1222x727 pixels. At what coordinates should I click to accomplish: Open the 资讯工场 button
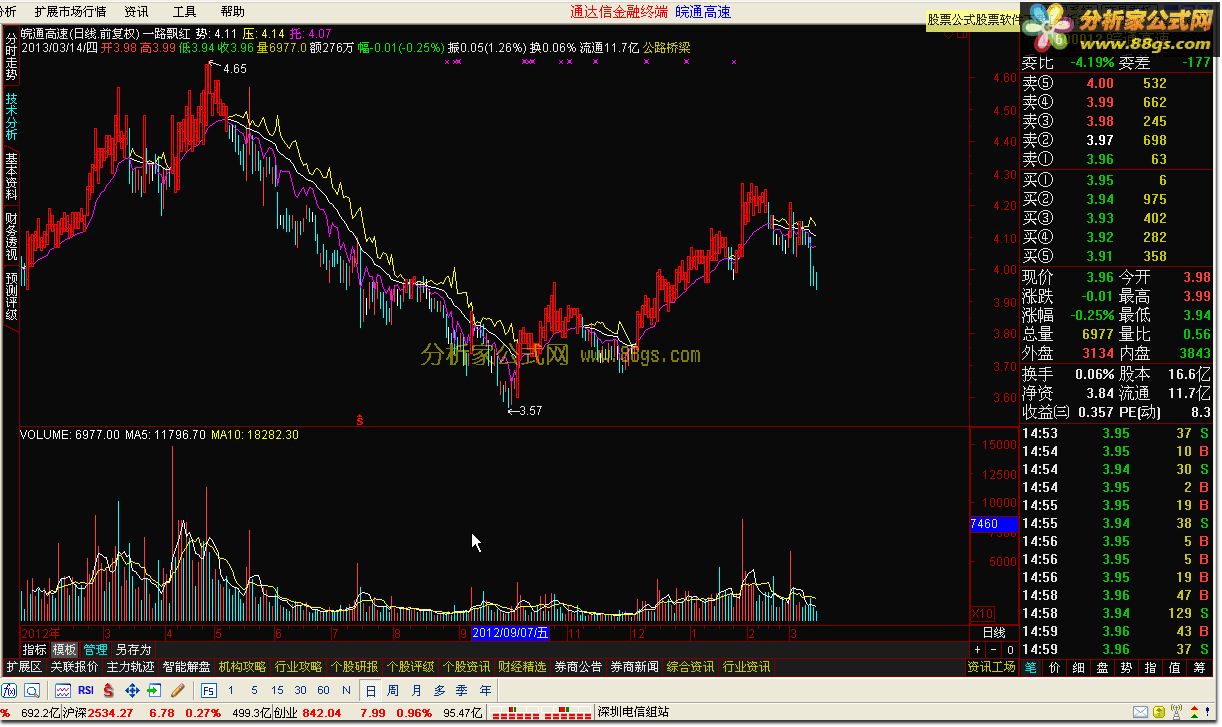coord(992,667)
